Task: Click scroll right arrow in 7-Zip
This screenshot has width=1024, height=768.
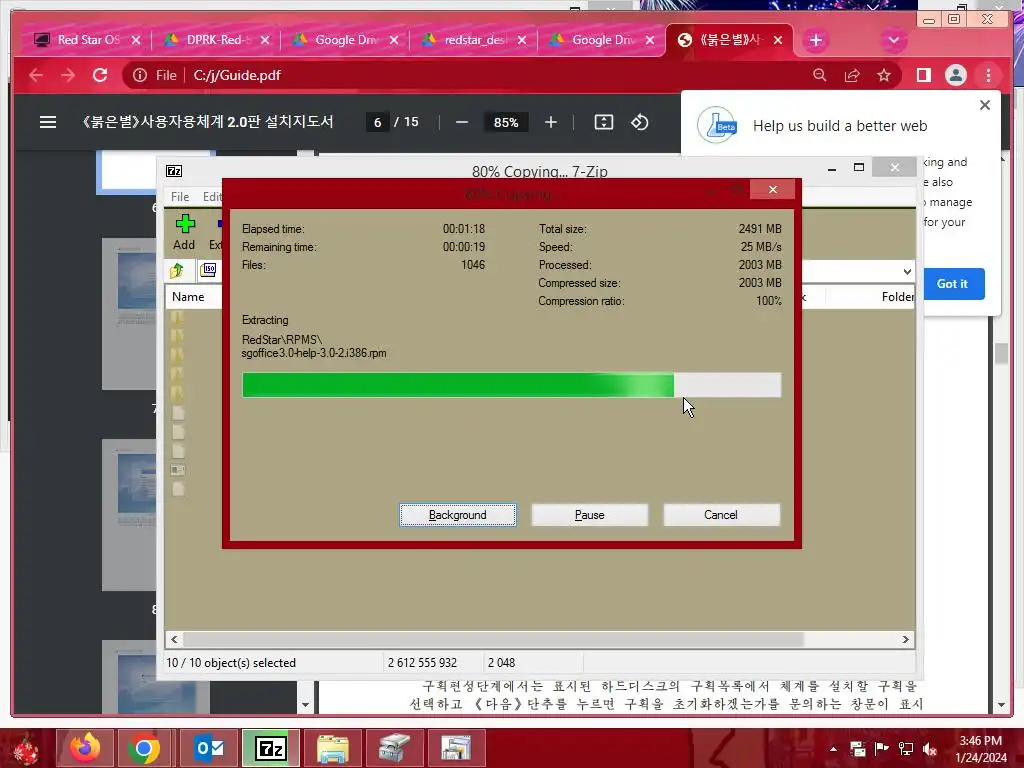Action: (905, 639)
